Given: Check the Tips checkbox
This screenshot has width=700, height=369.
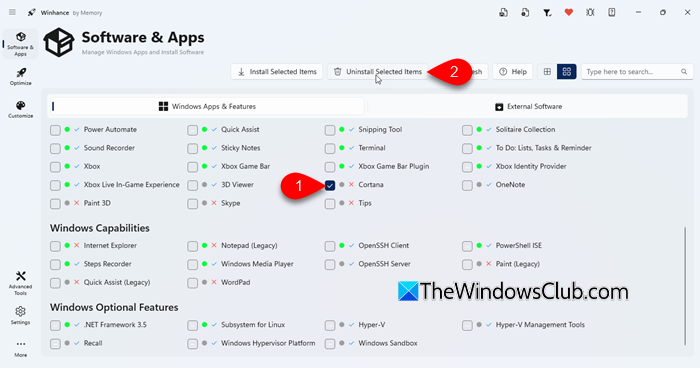Looking at the screenshot, I should coord(330,204).
